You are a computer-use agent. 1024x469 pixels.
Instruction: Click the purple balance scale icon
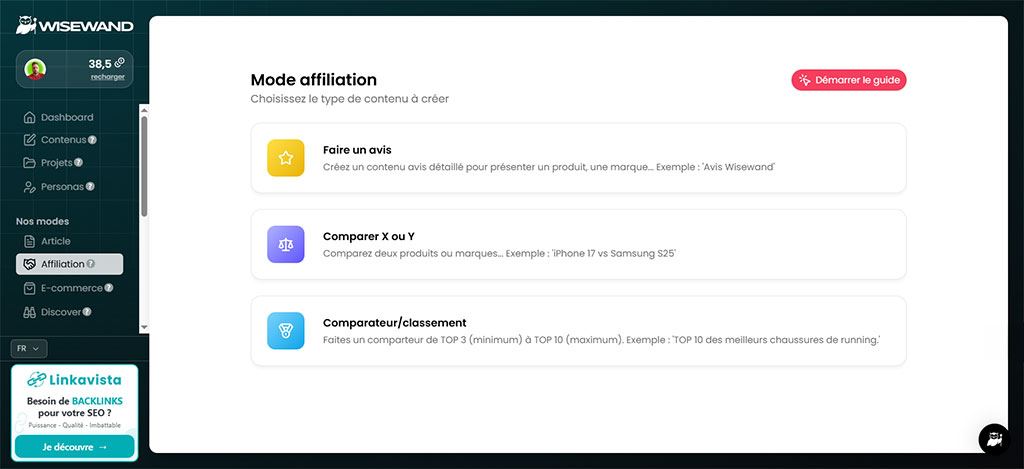click(285, 244)
